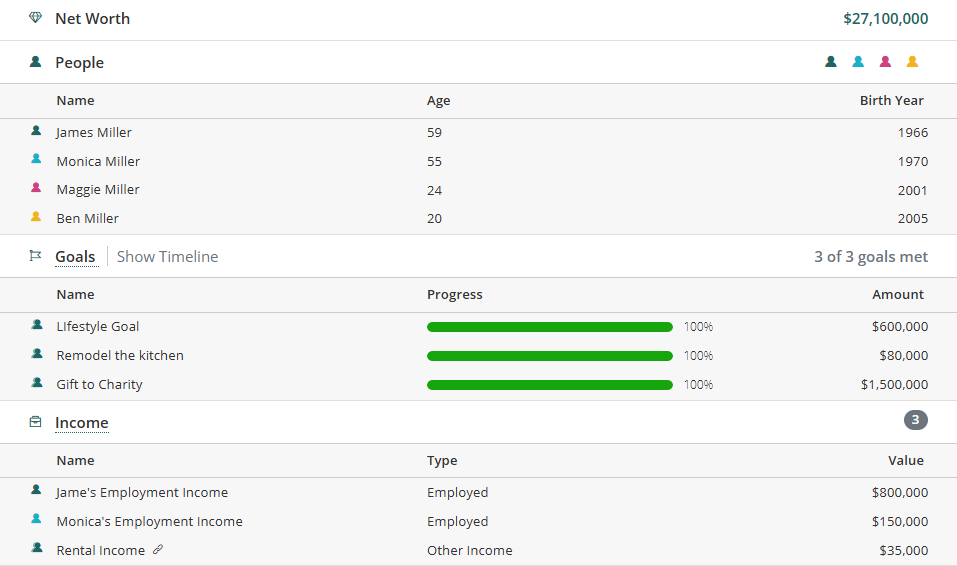Open Monica's Employment Income entry
Image resolution: width=957 pixels, height=566 pixels.
(149, 522)
